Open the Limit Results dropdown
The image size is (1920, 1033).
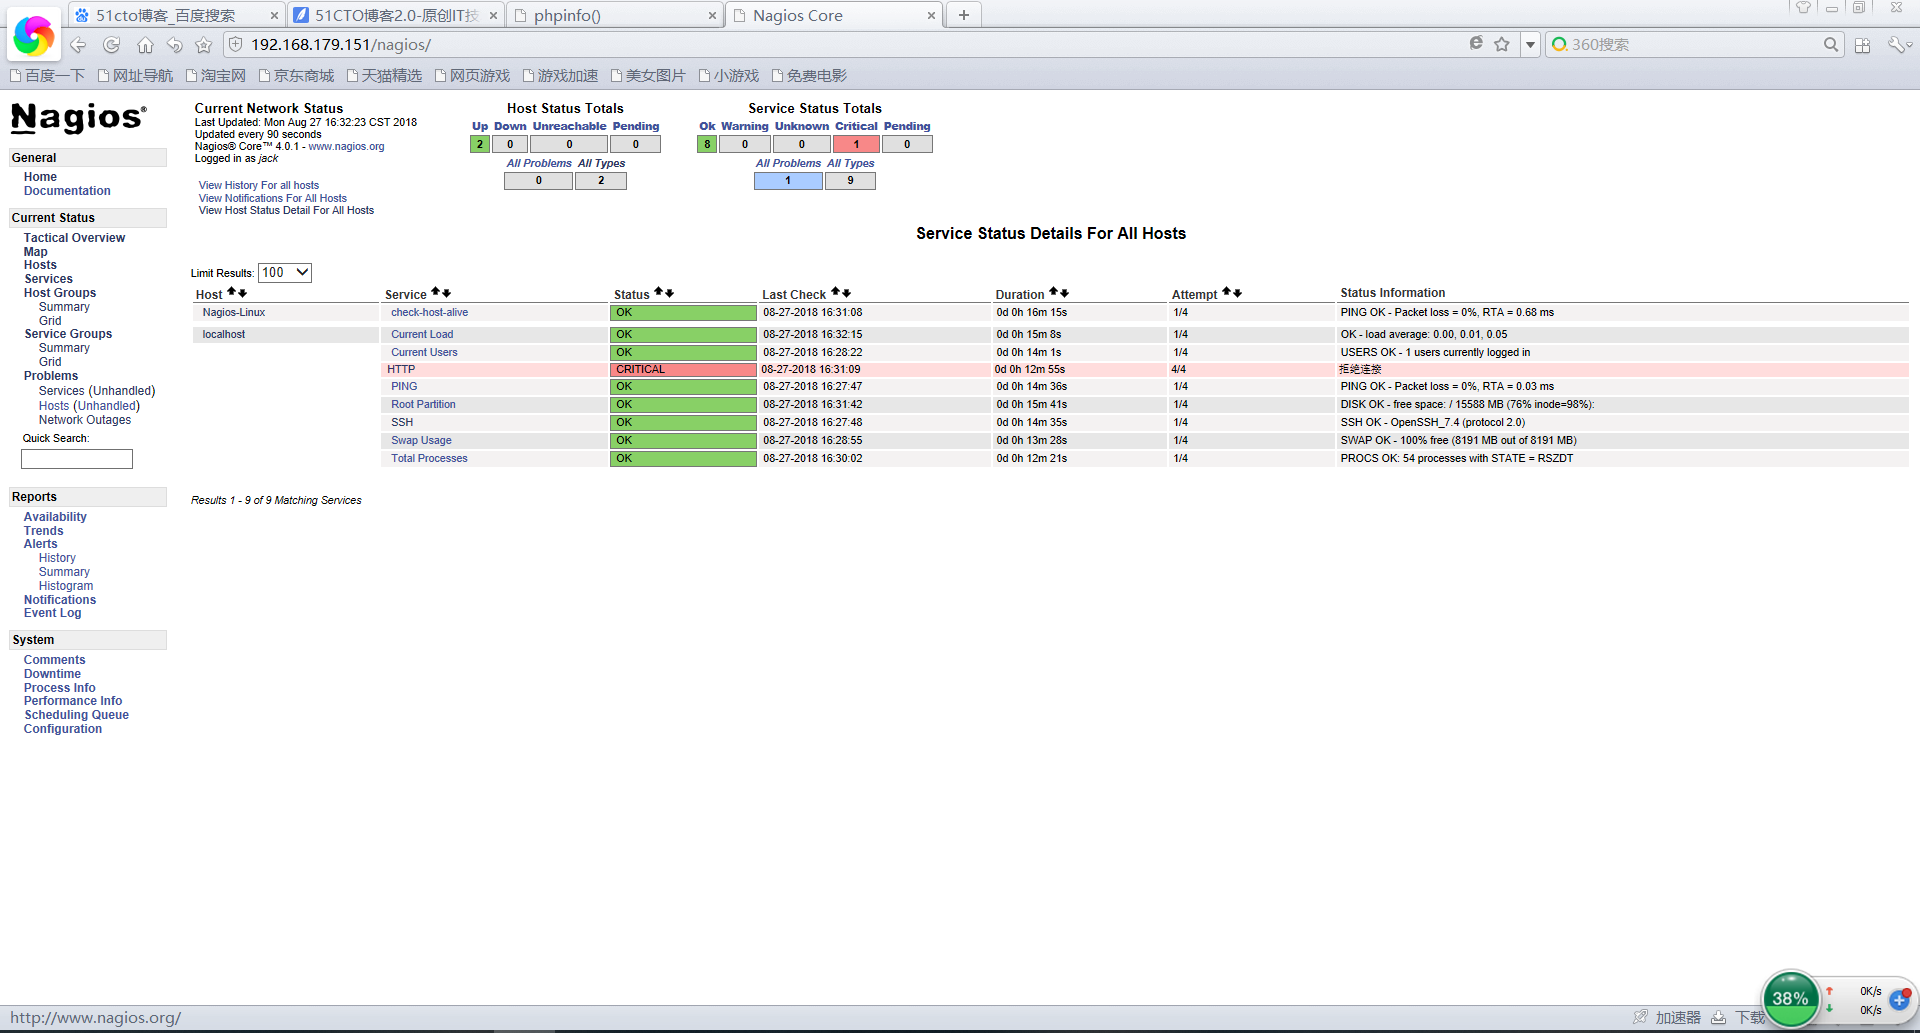[x=285, y=272]
